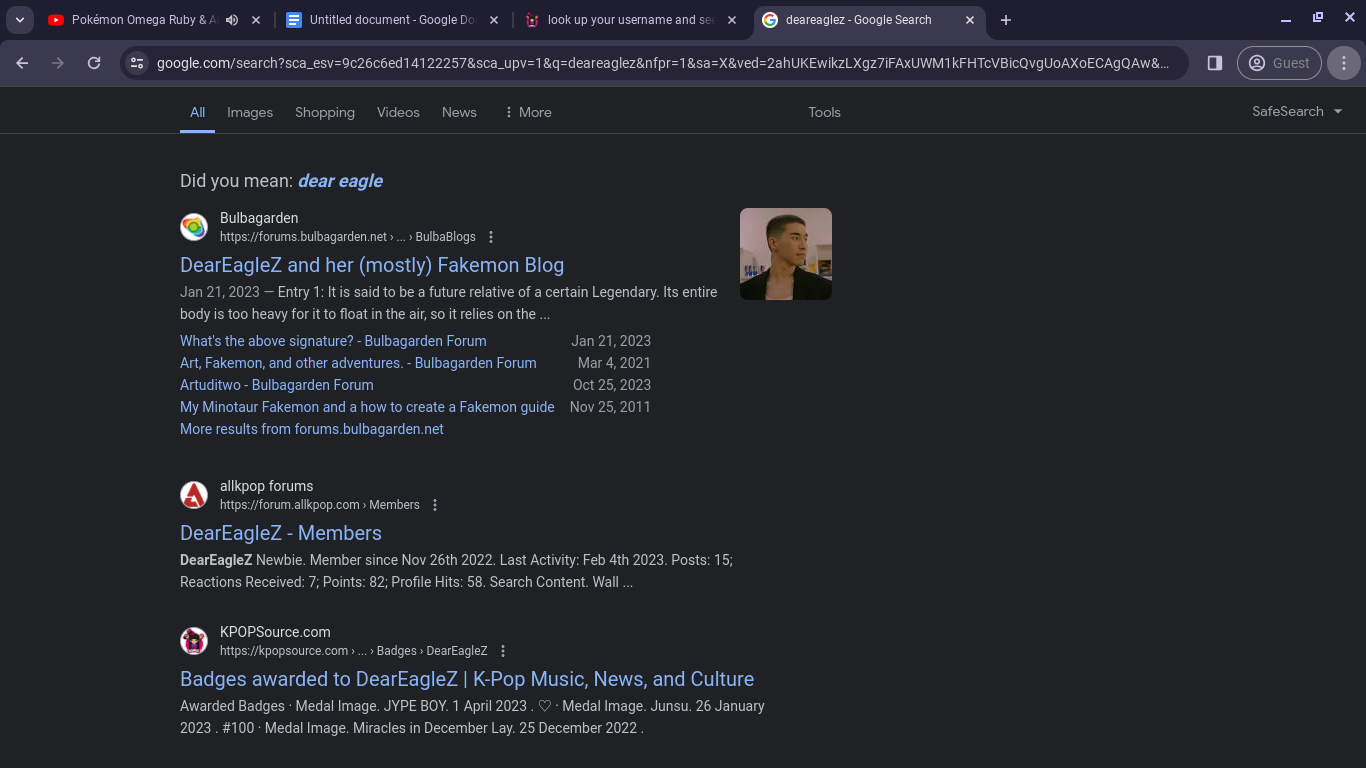Image resolution: width=1366 pixels, height=768 pixels.
Task: Switch to News search results
Action: coord(459,112)
